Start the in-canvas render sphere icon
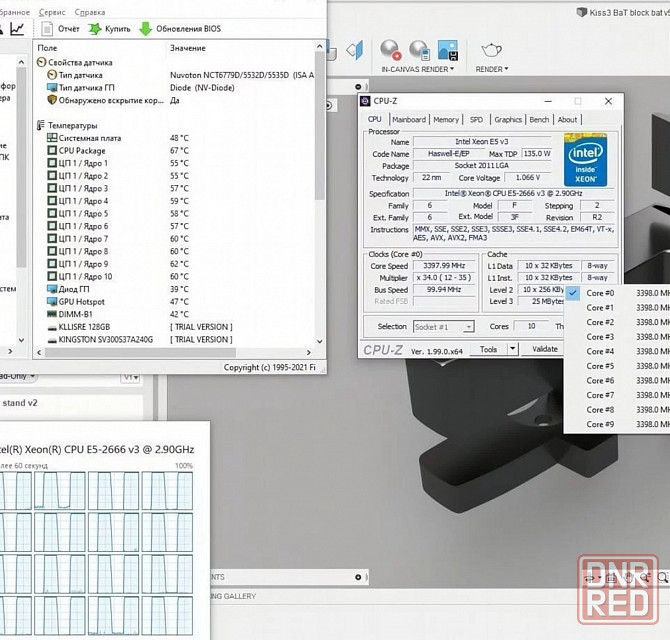The image size is (670, 640). pyautogui.click(x=390, y=49)
